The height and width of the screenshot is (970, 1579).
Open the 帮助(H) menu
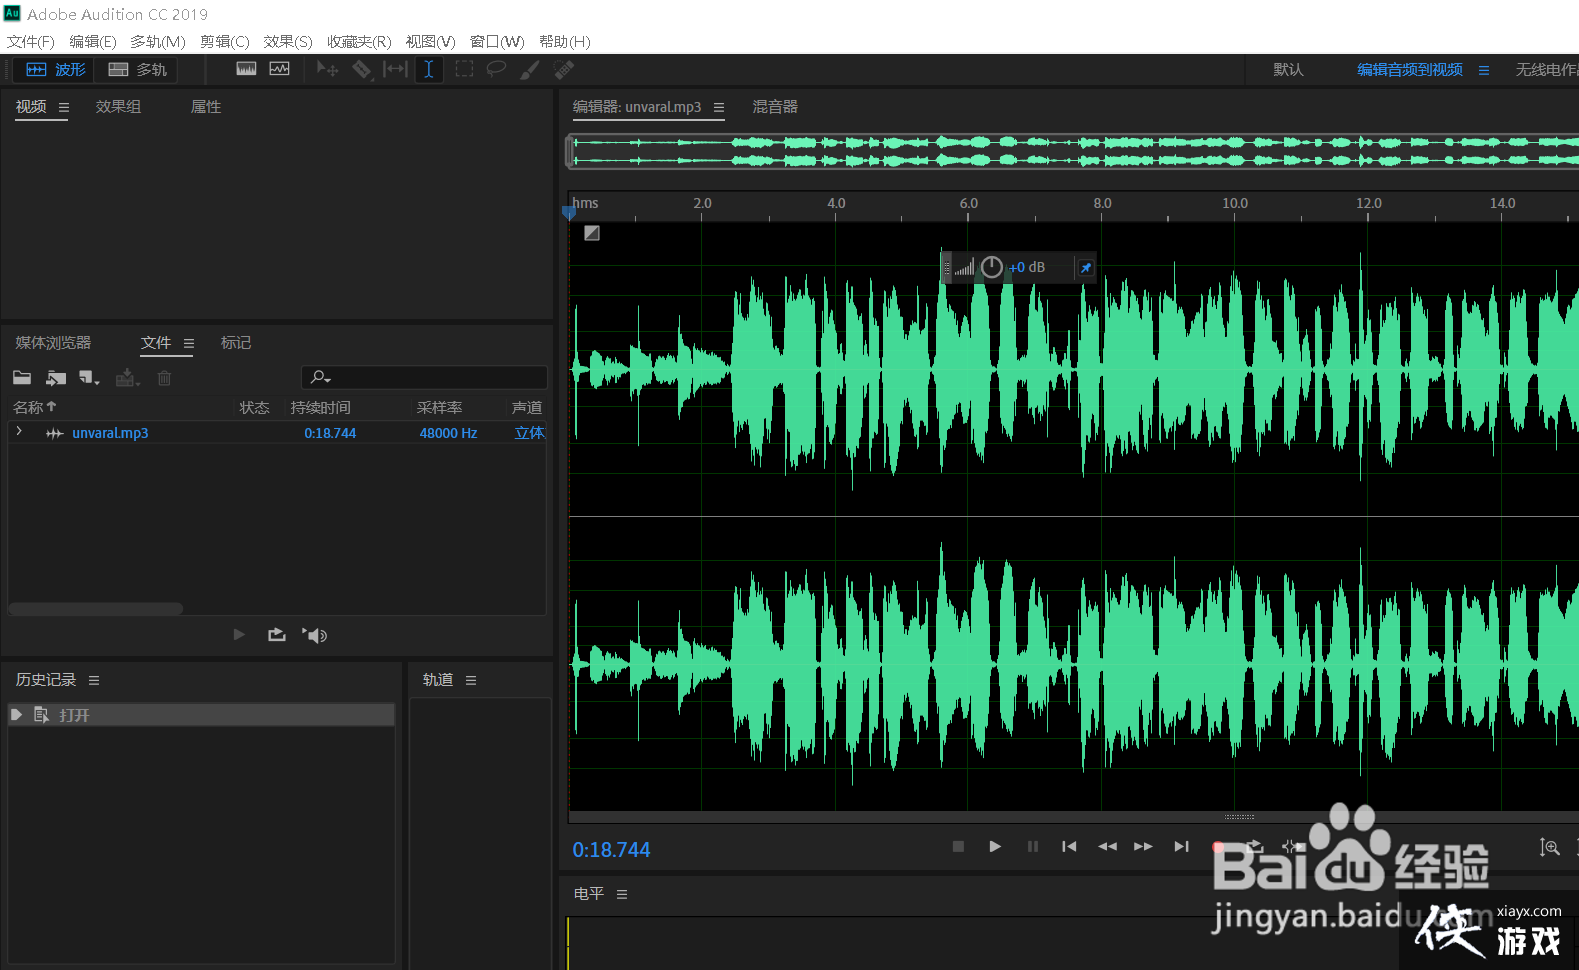(564, 41)
